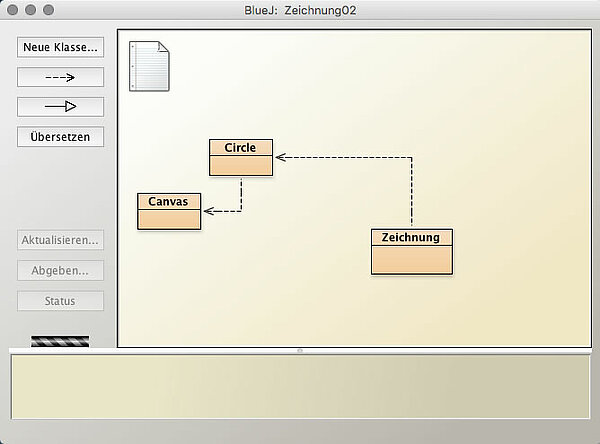600x444 pixels.
Task: Select the Circle class box
Action: pos(240,157)
